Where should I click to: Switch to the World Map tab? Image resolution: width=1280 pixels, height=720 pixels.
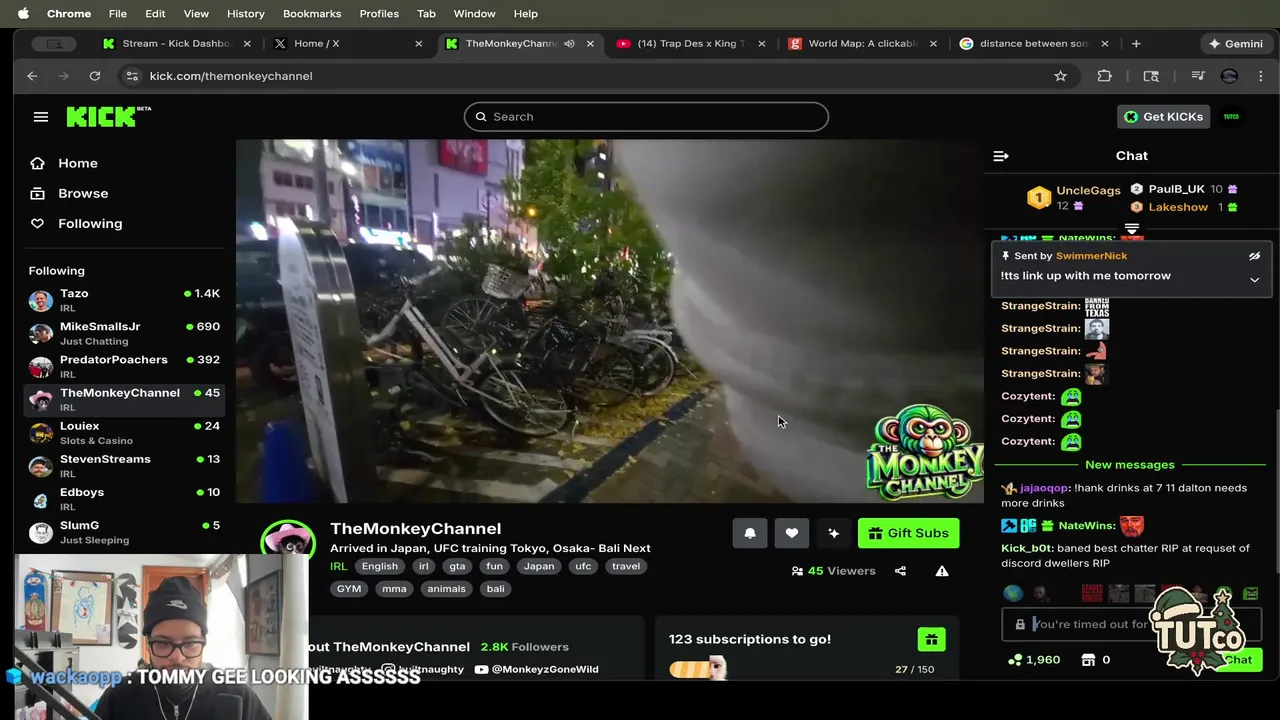click(863, 44)
